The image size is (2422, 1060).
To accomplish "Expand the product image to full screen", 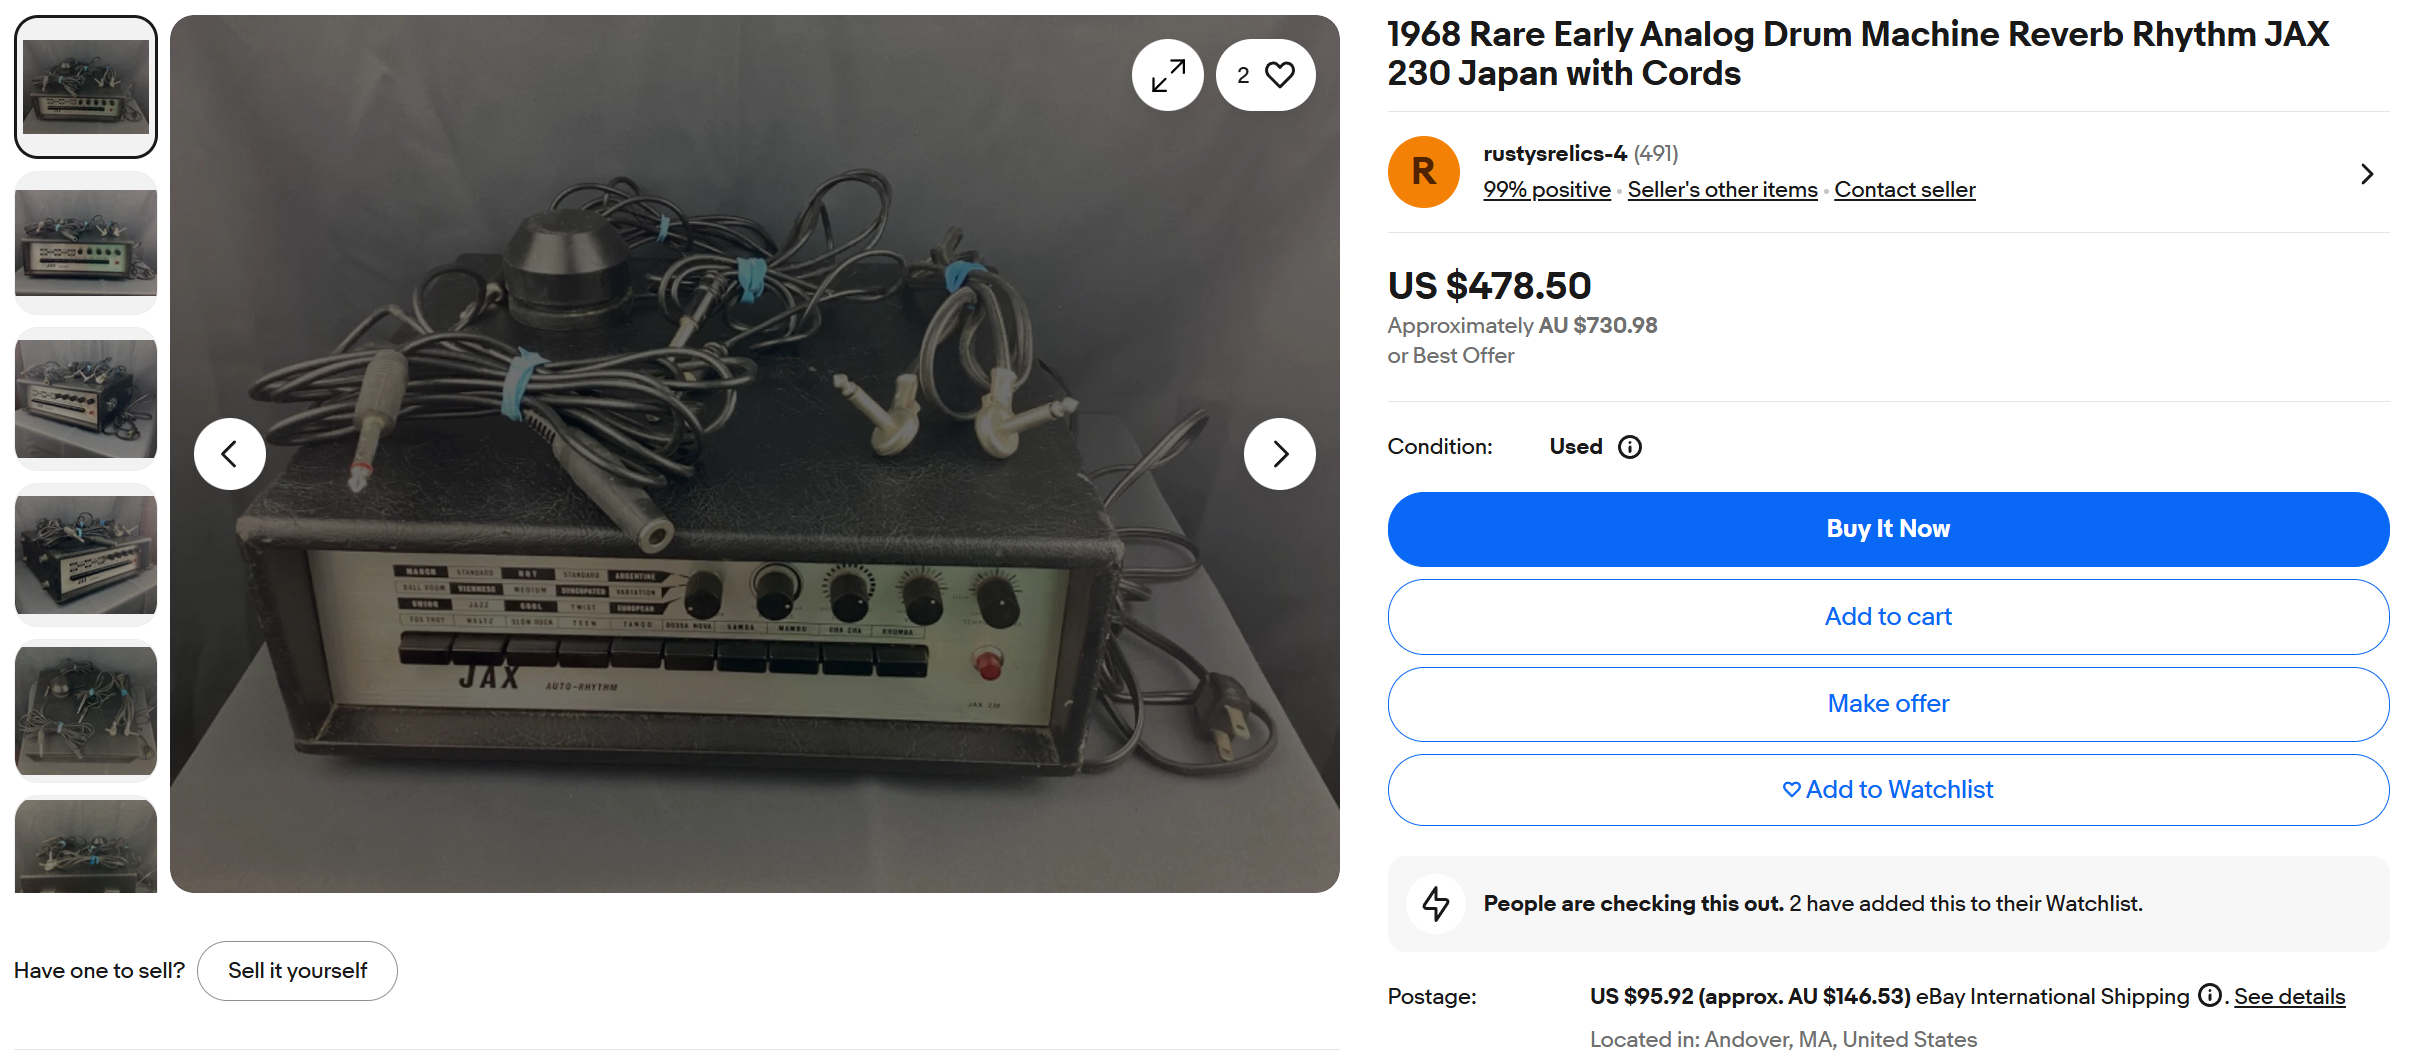I will [x=1167, y=75].
